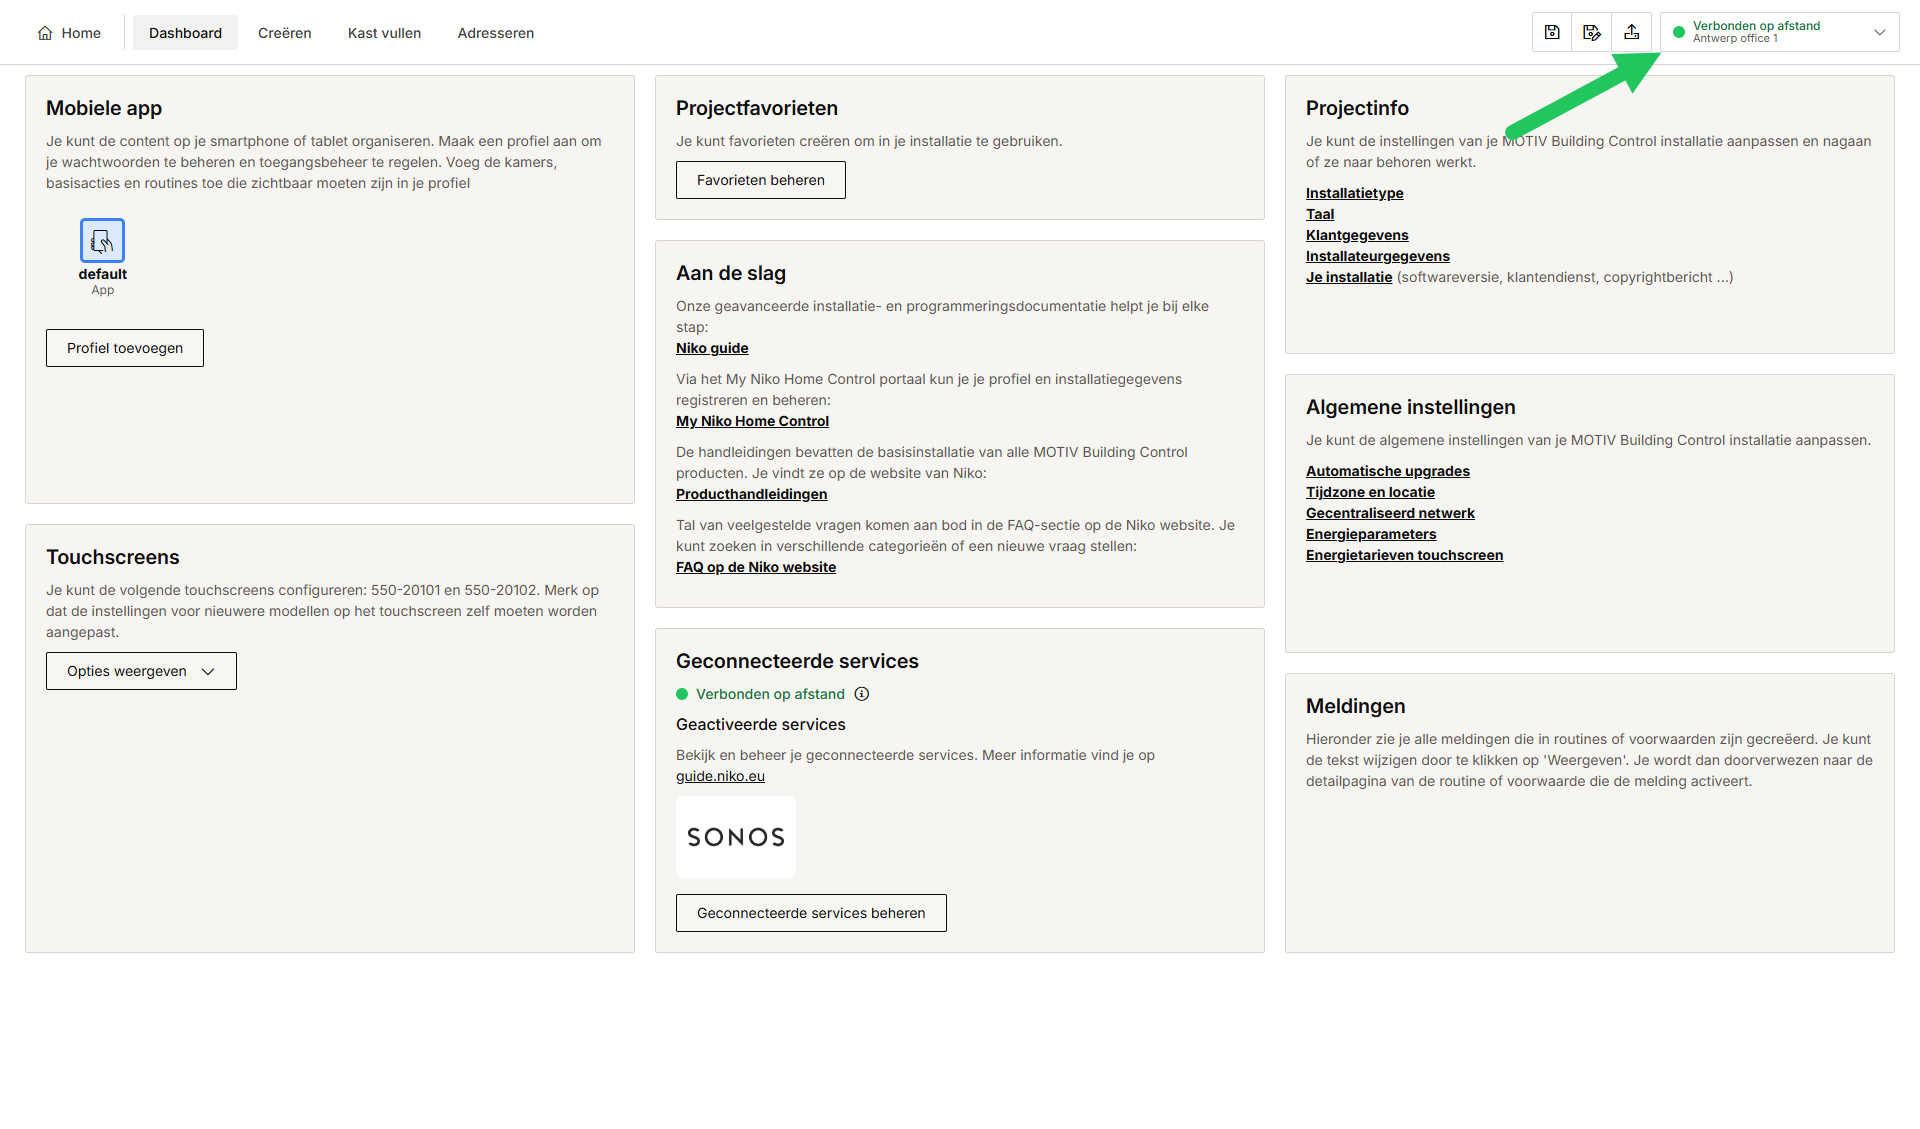The image size is (1920, 1129).
Task: Open the Tijdzone en locatie link
Action: 1370,492
